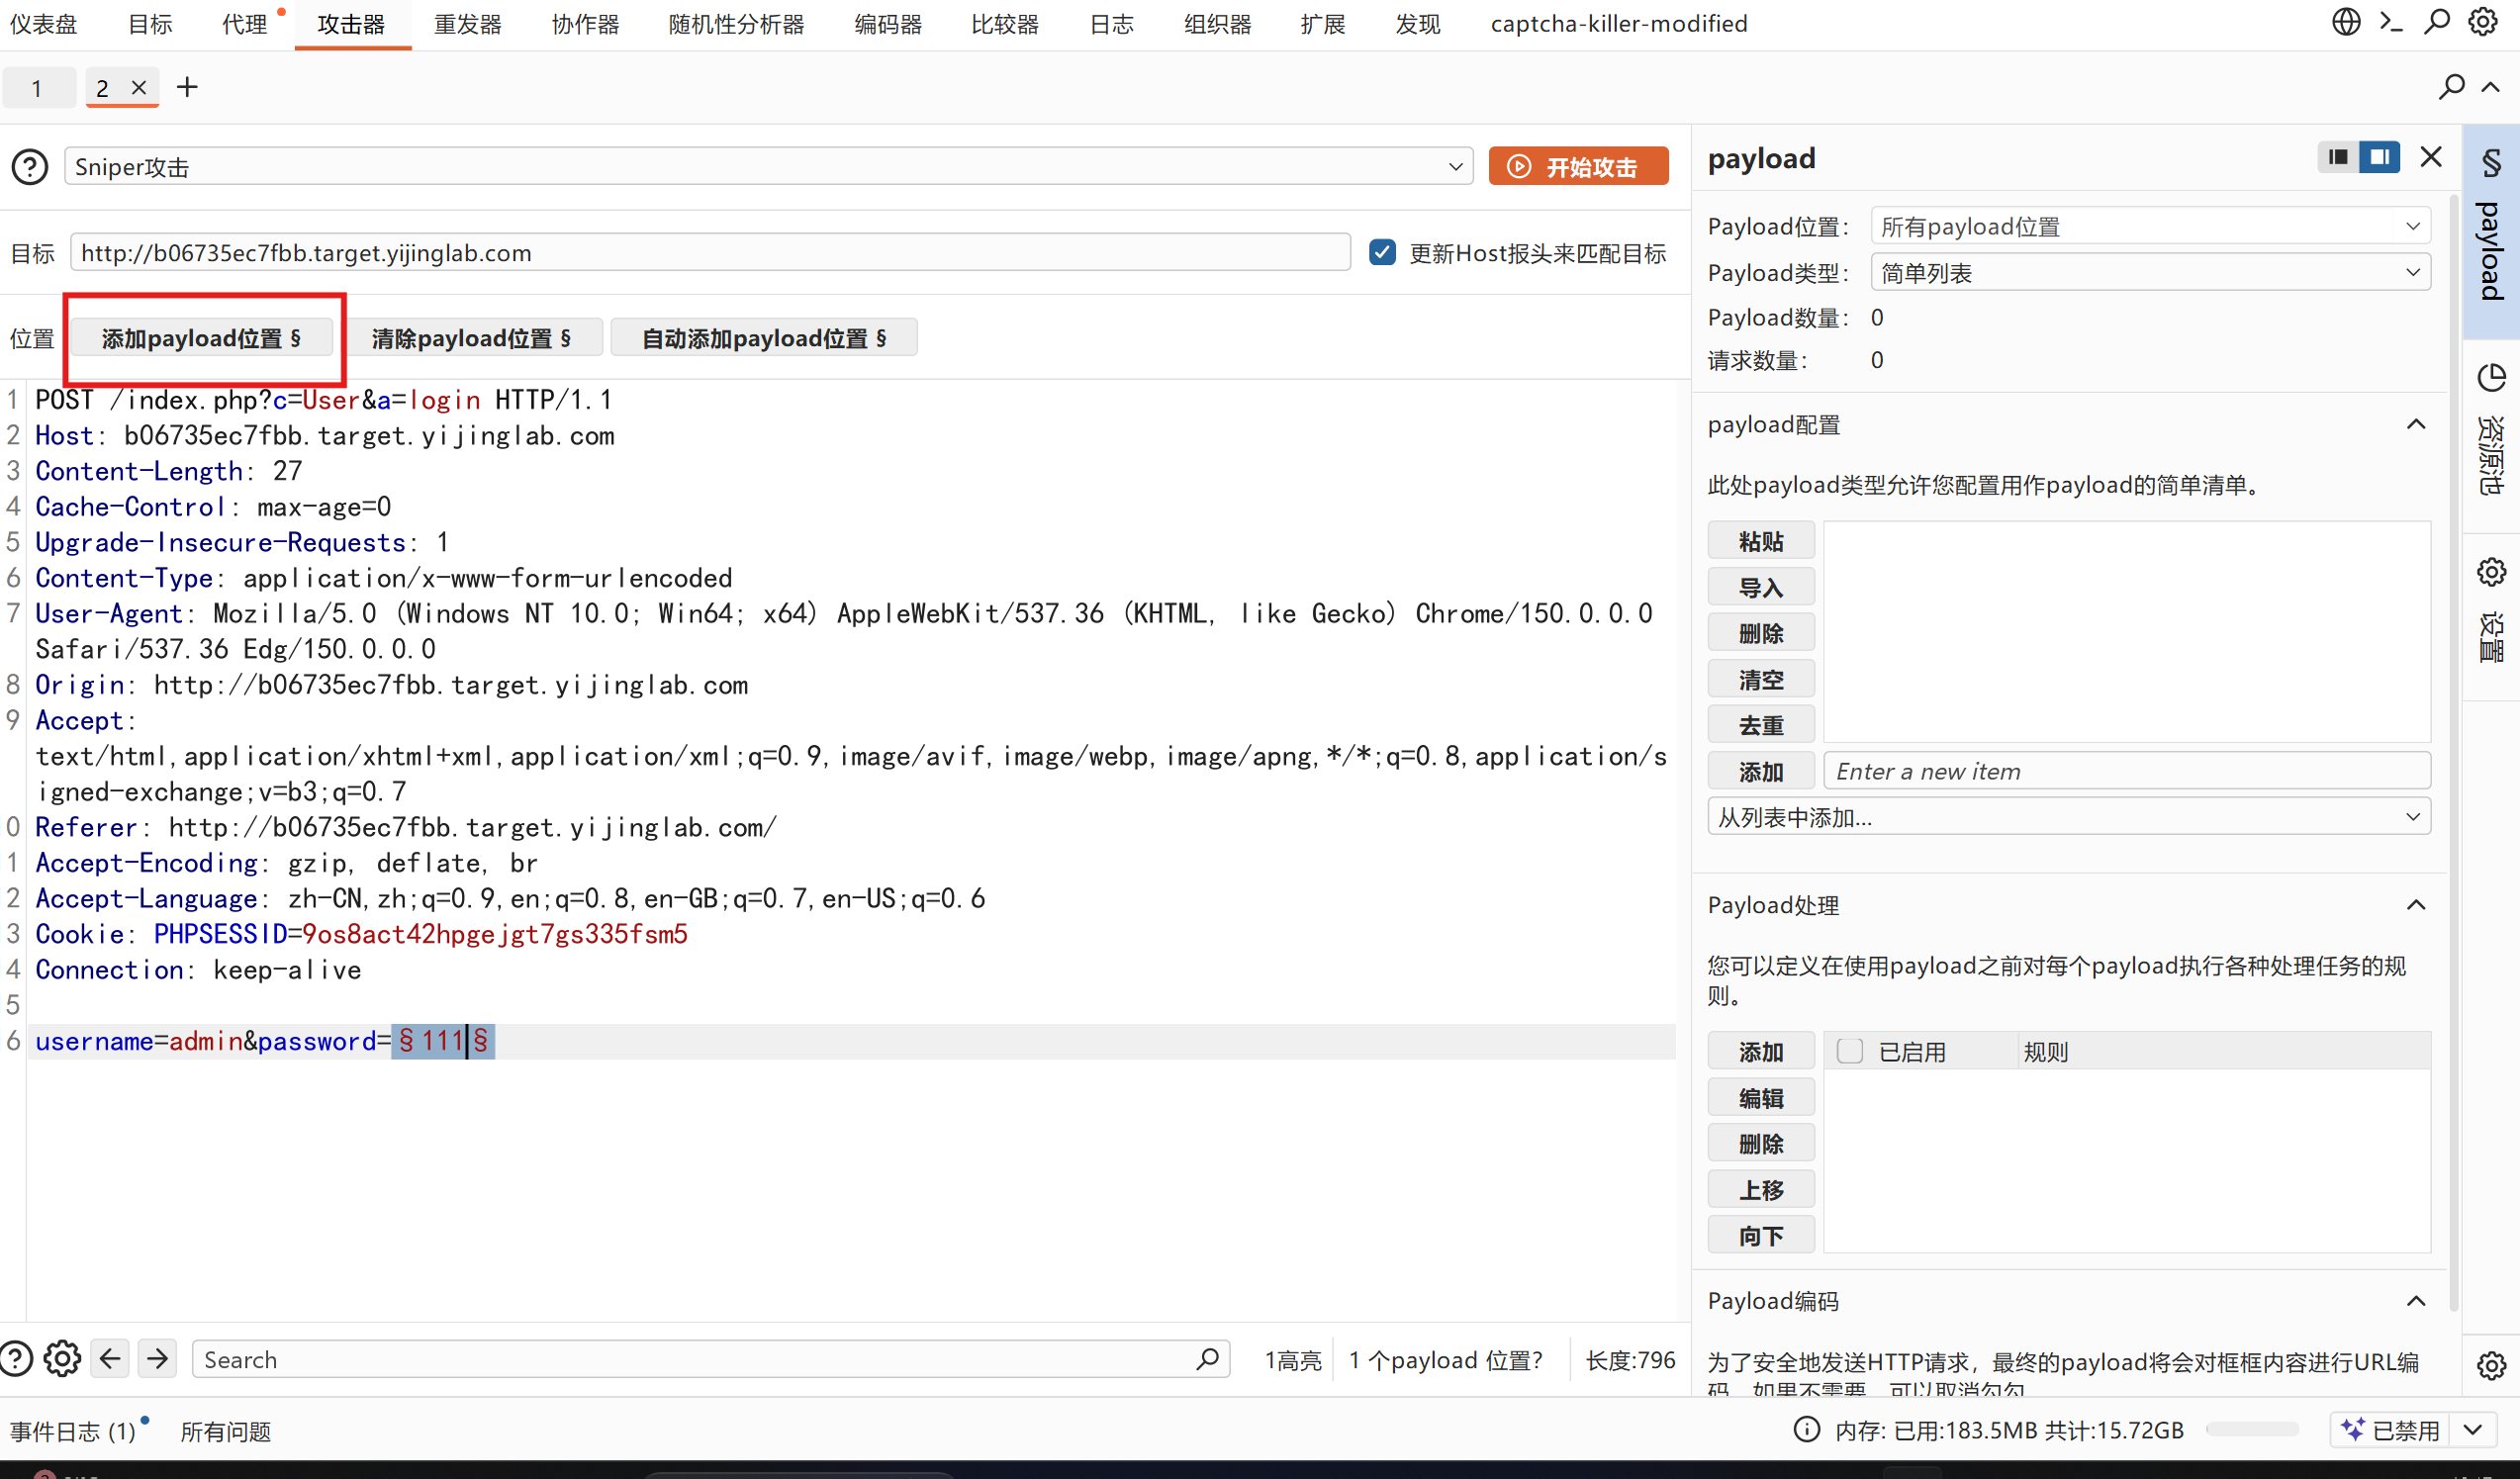Open the captcha-killer-modified tab
Viewport: 2520px width, 1479px height.
1619,24
